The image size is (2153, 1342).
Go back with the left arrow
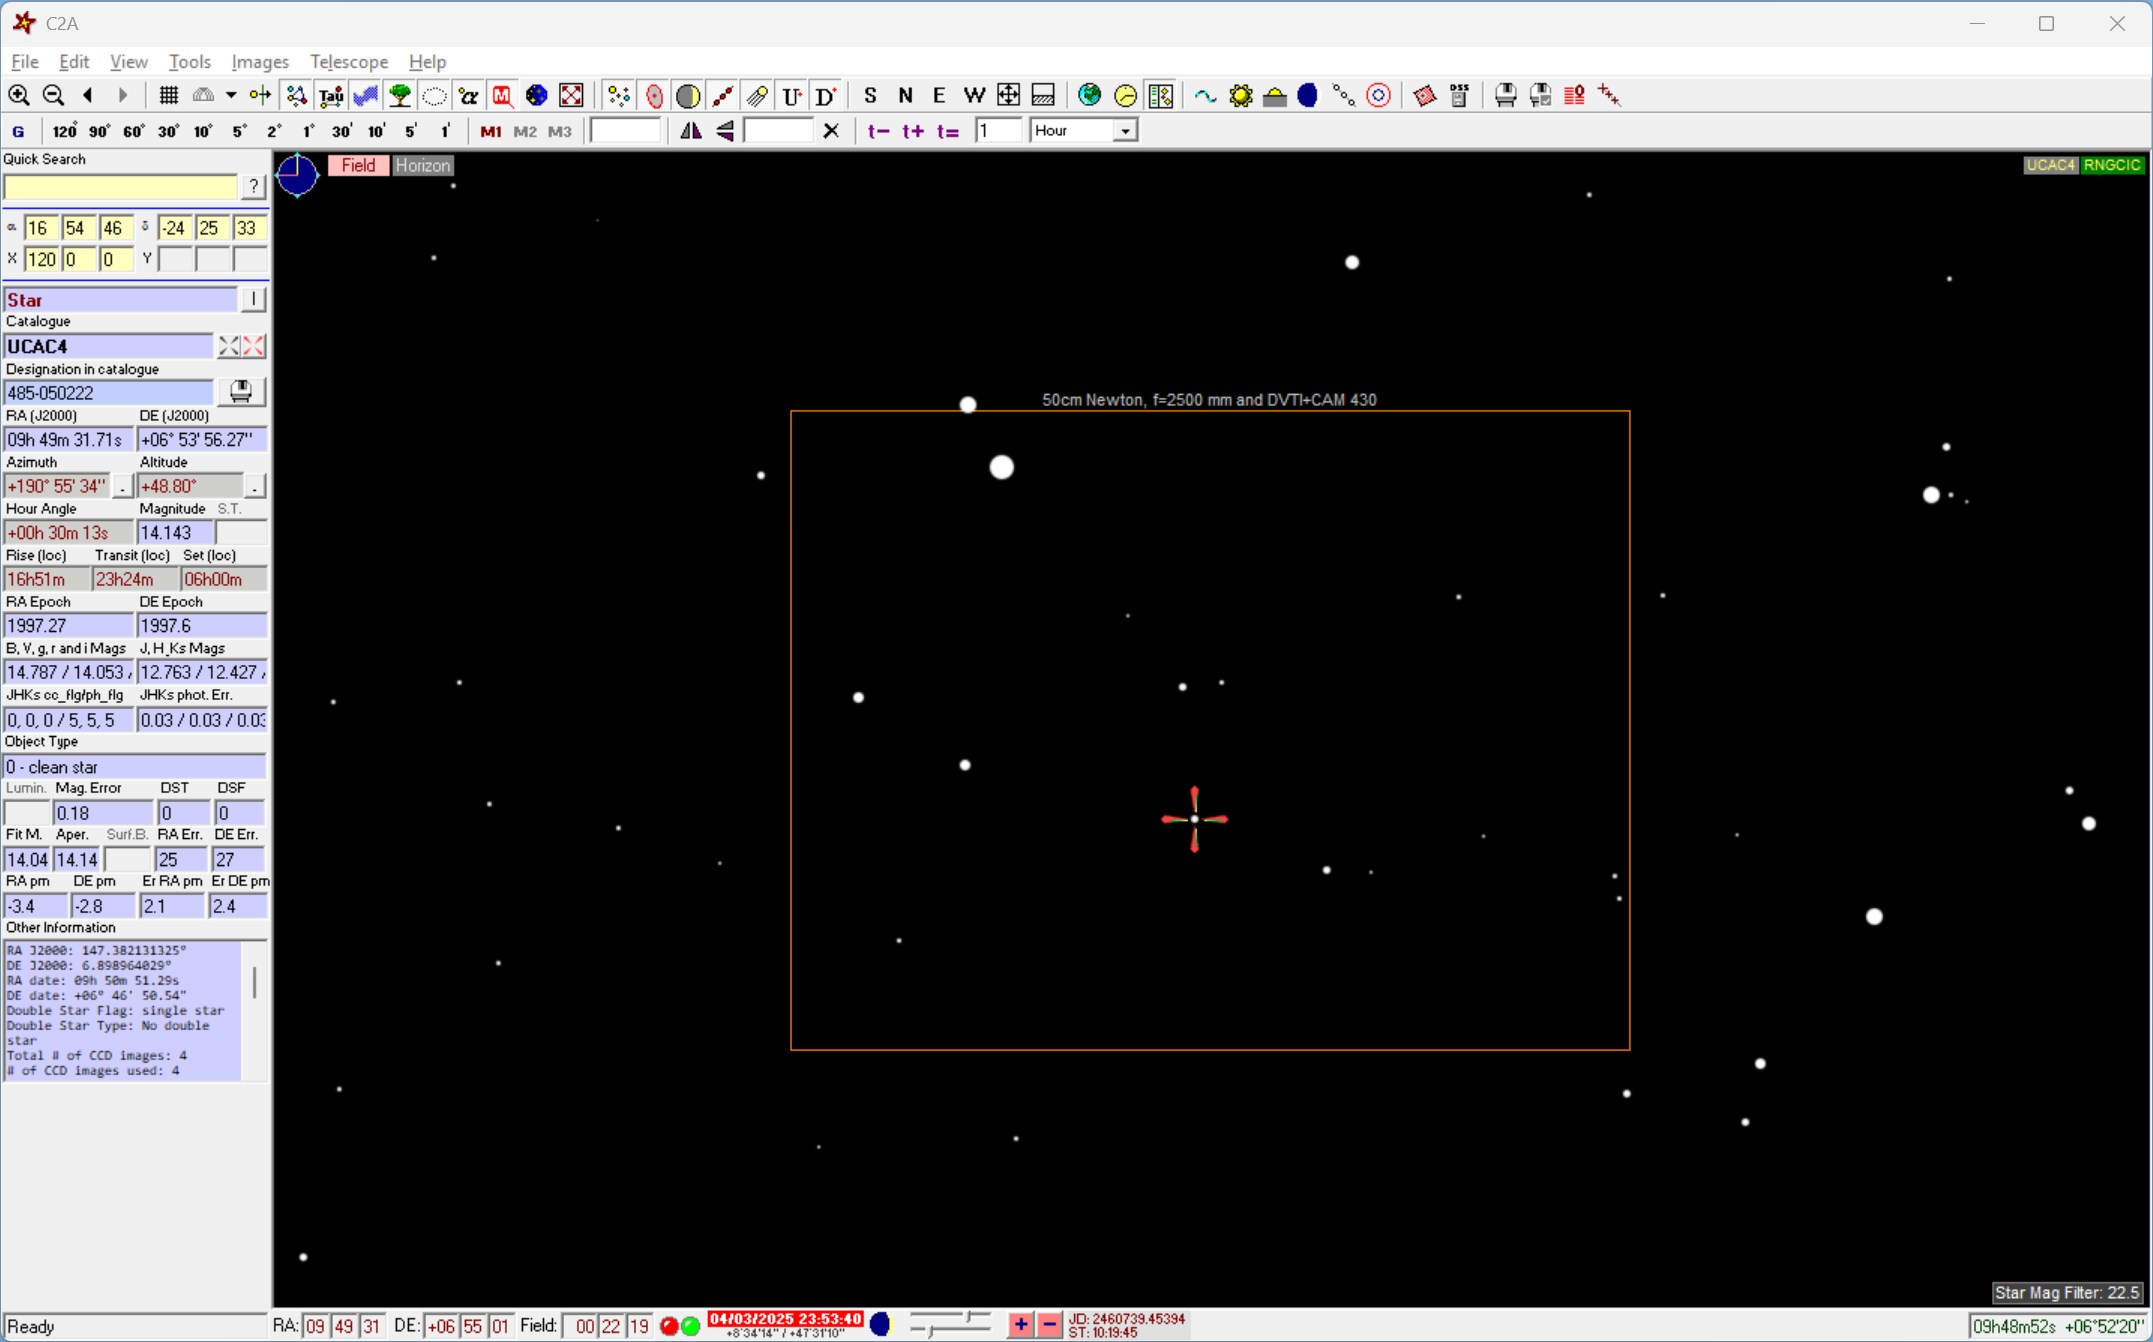[88, 95]
